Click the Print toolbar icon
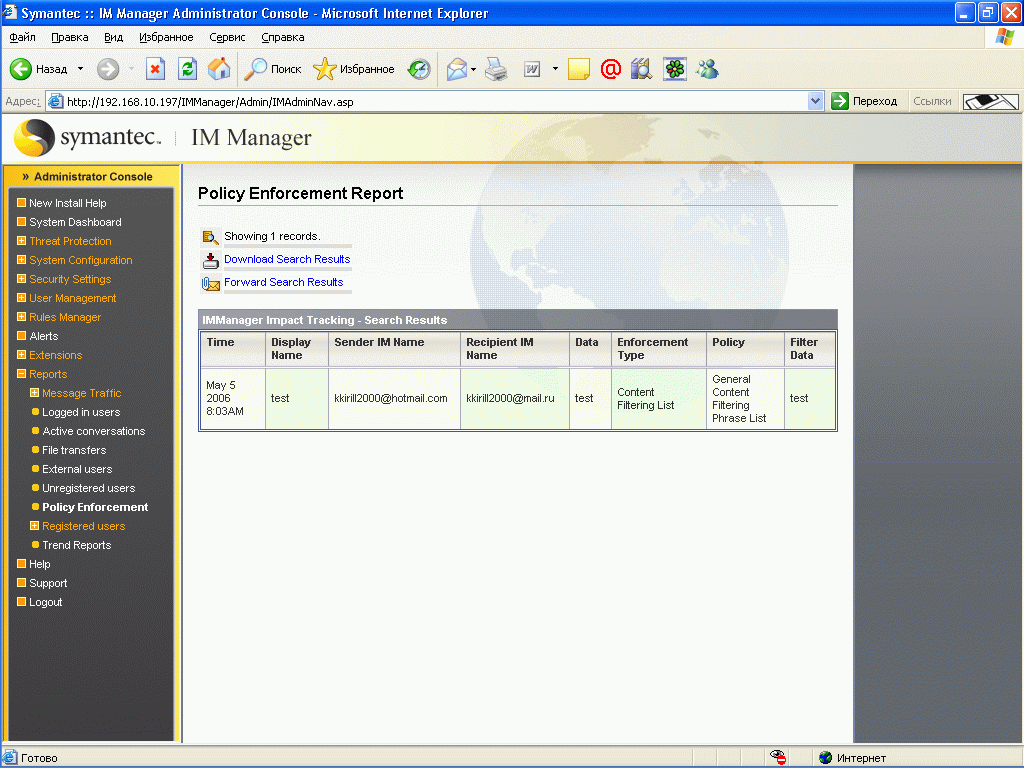Viewport: 1024px width, 768px height. (496, 69)
